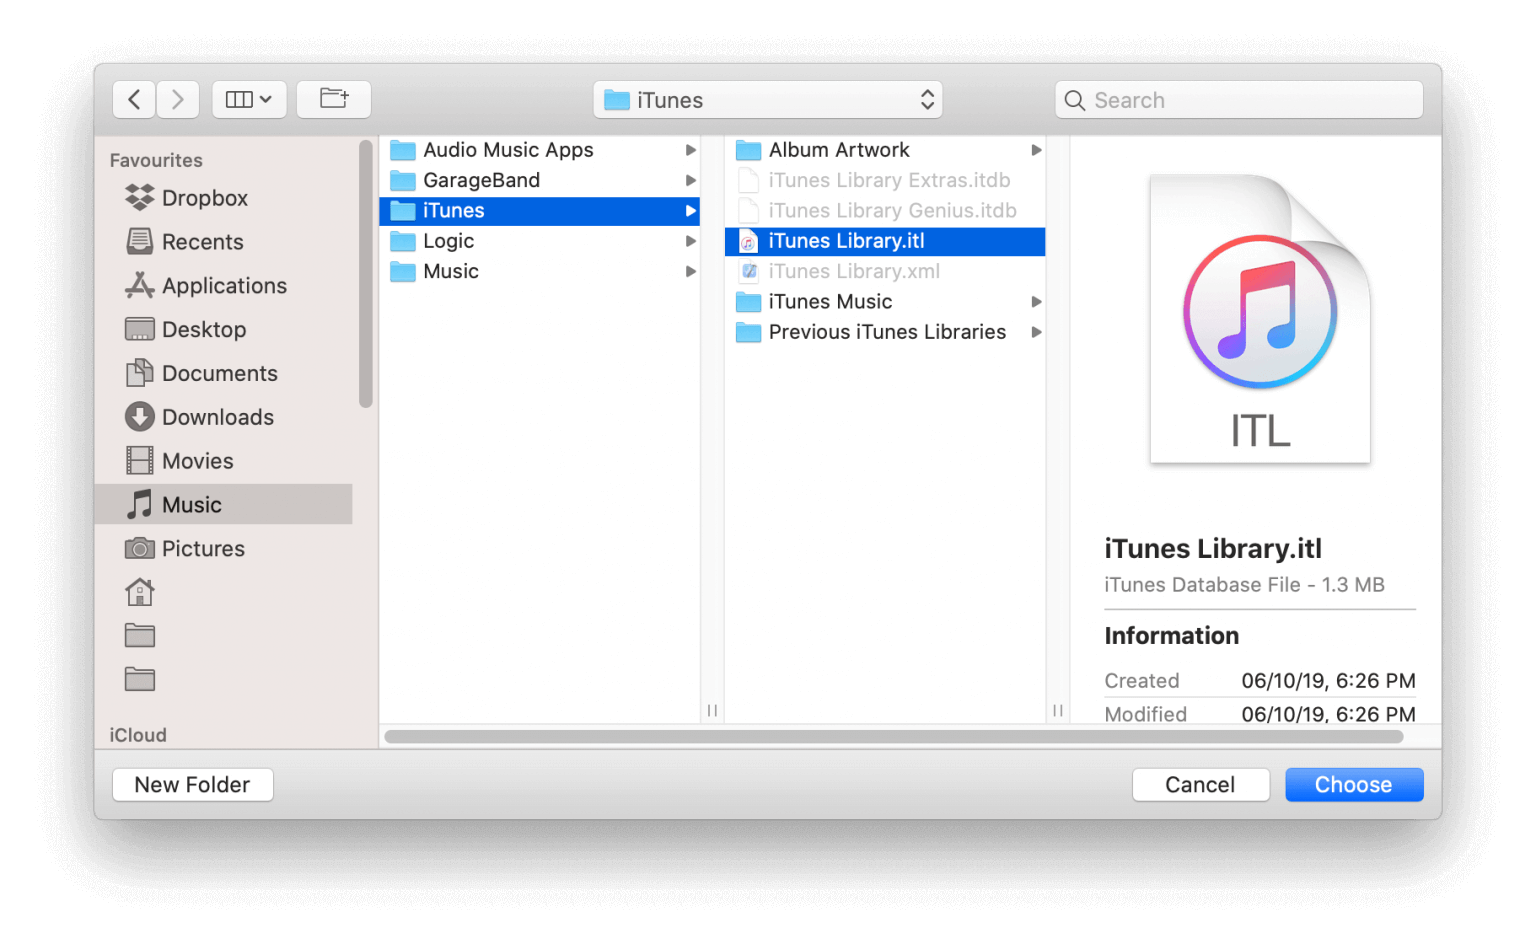1536x944 pixels.
Task: Expand arrow next to Audio Music Apps
Action: 690,150
